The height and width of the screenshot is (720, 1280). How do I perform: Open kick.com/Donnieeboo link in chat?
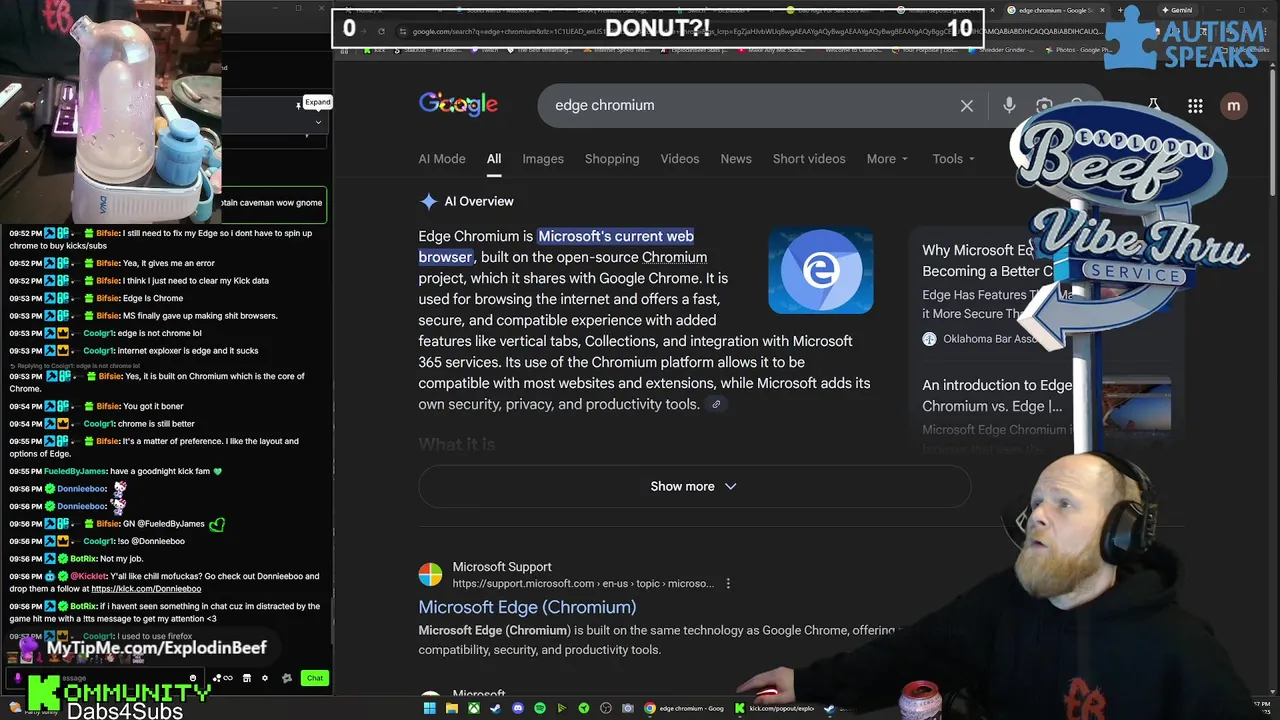tap(146, 589)
